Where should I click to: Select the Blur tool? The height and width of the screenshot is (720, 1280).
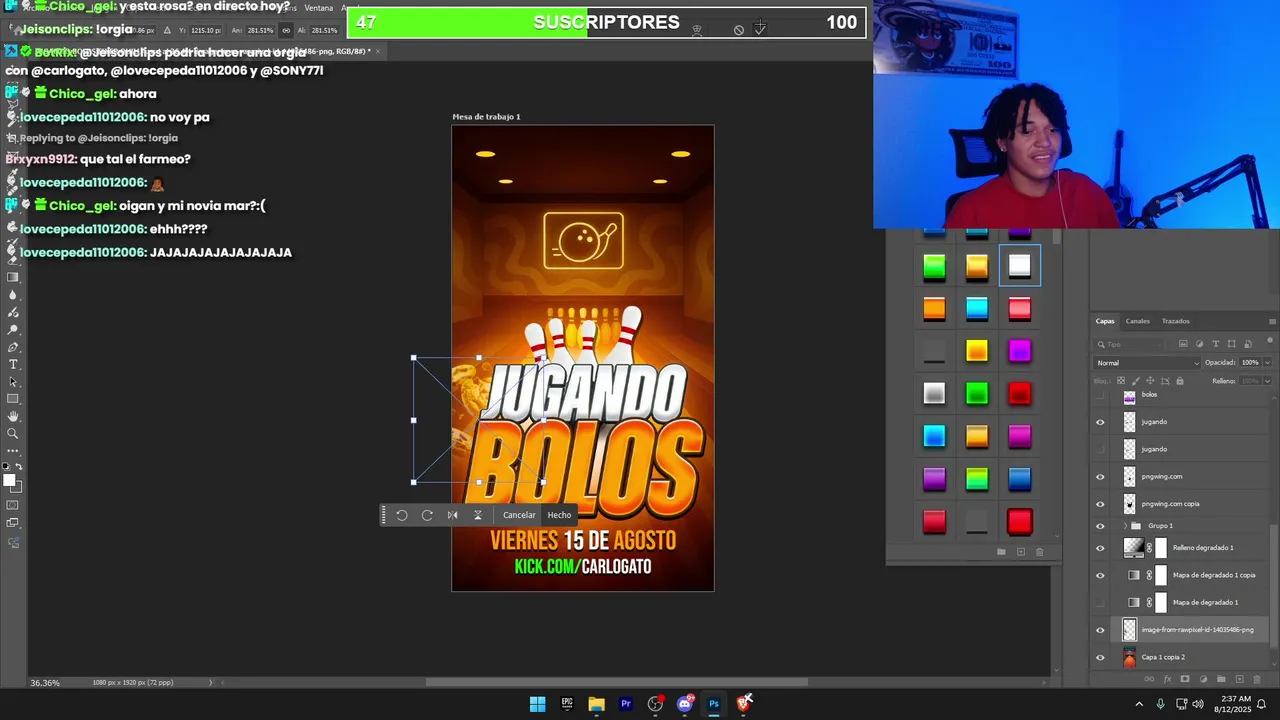13,295
